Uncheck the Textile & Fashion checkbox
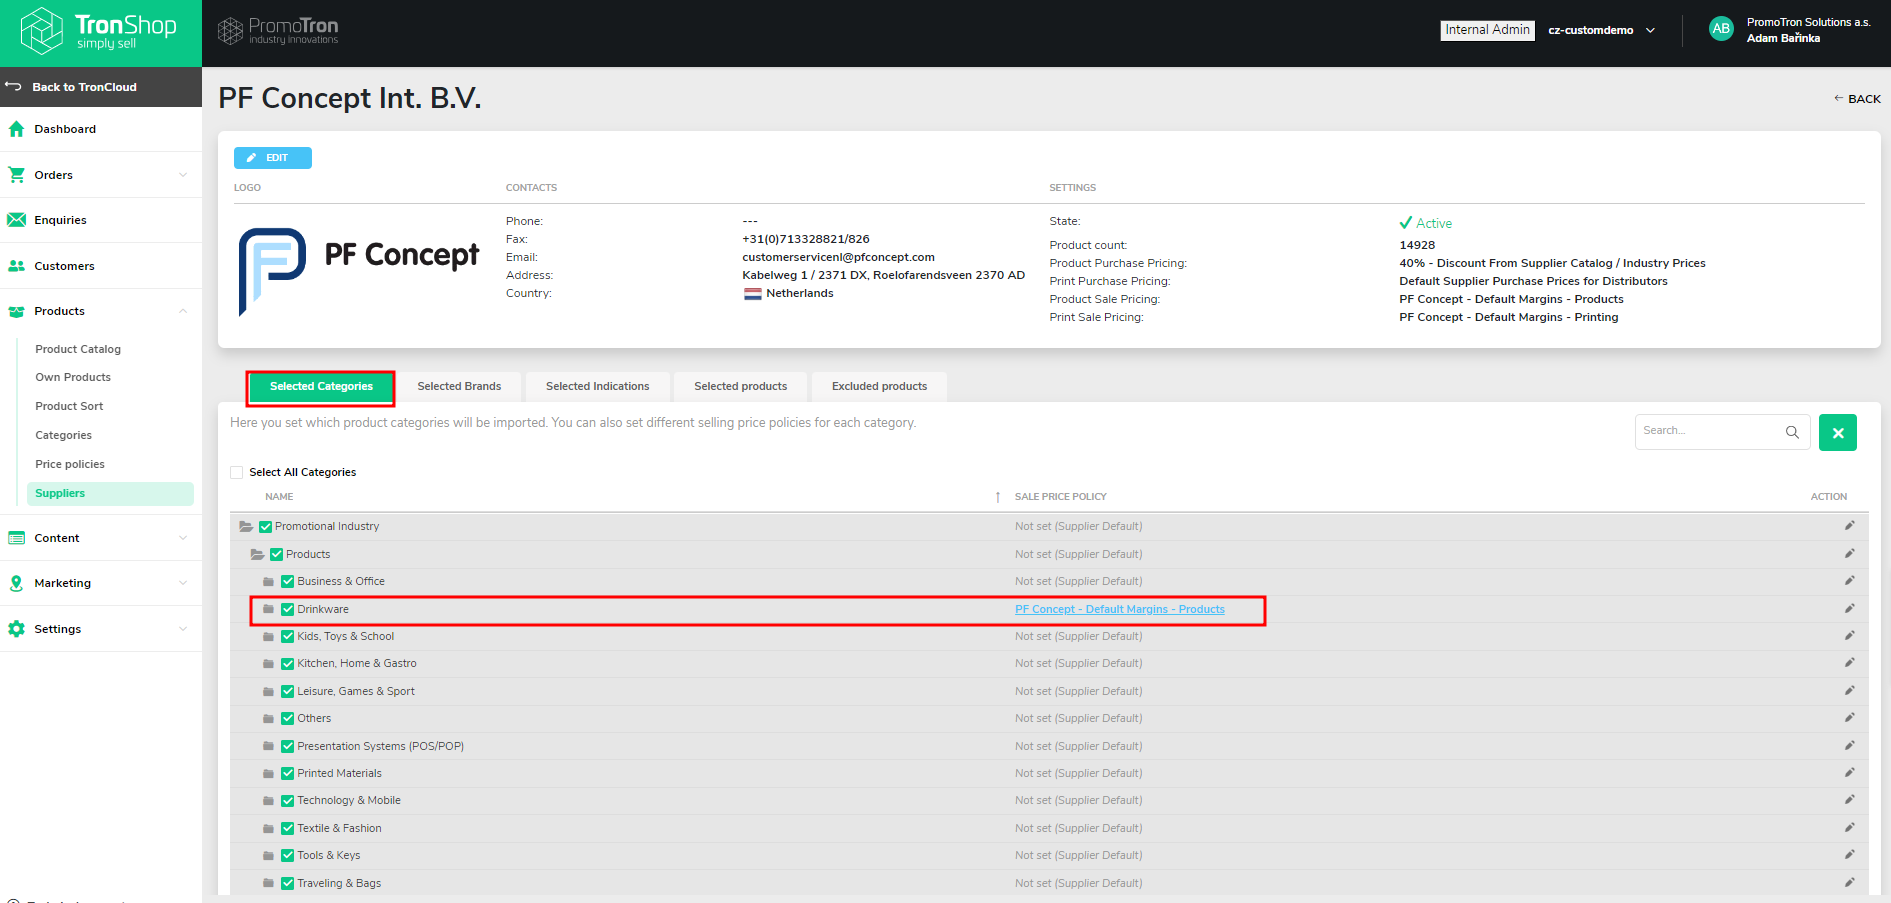Viewport: 1891px width, 903px height. (288, 828)
